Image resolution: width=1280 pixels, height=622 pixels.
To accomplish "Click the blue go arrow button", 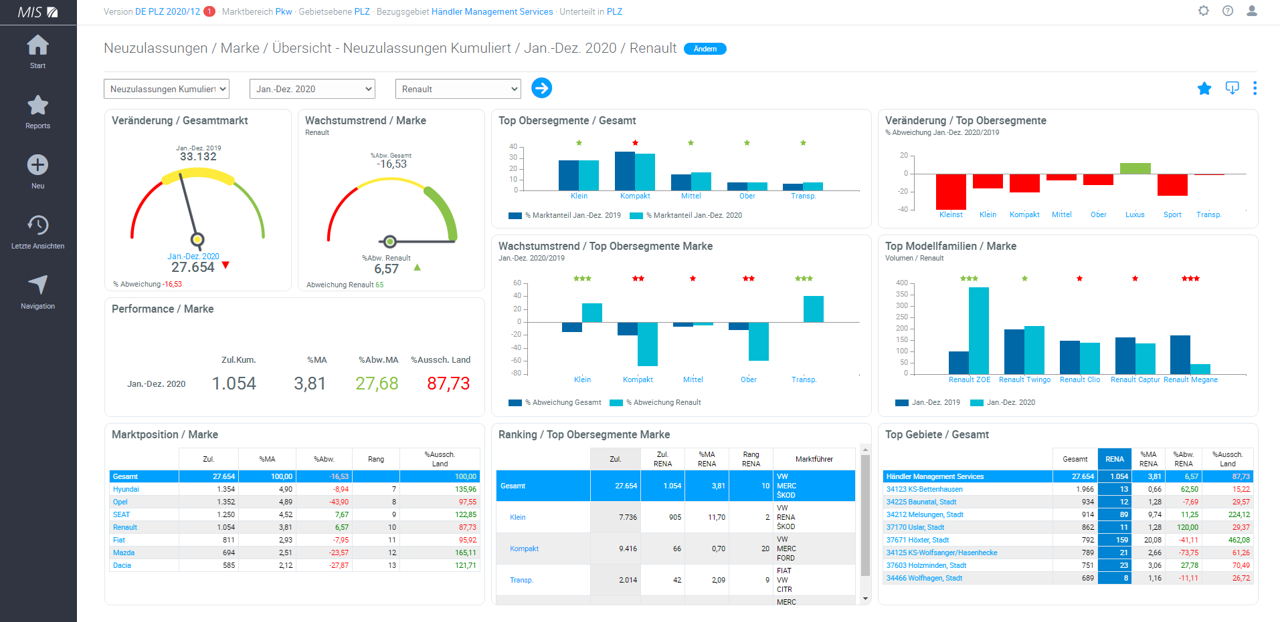I will [541, 88].
